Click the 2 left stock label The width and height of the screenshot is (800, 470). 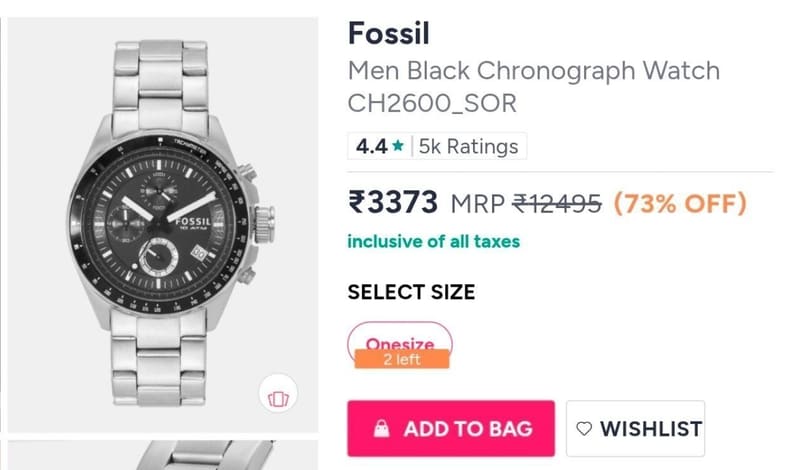[402, 359]
